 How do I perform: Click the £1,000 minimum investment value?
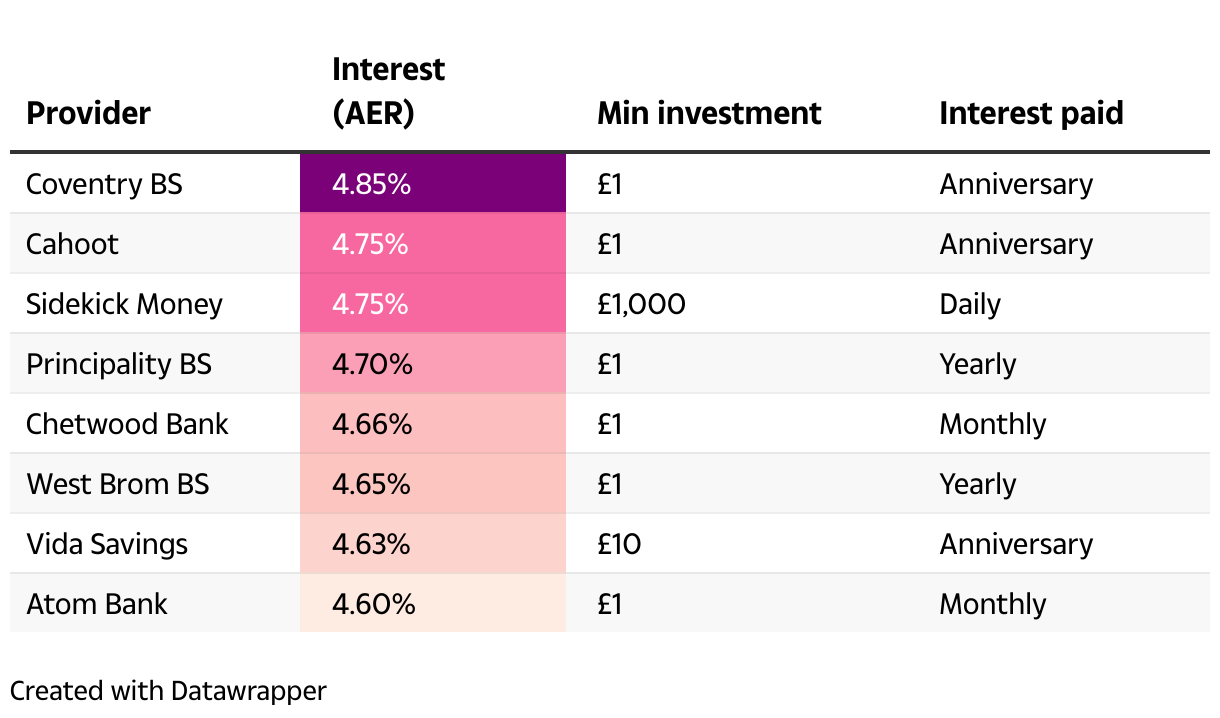coord(641,304)
